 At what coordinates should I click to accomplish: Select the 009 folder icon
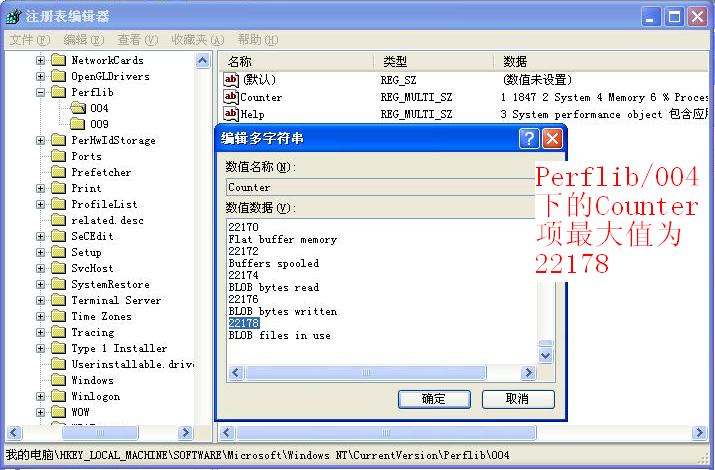(78, 124)
